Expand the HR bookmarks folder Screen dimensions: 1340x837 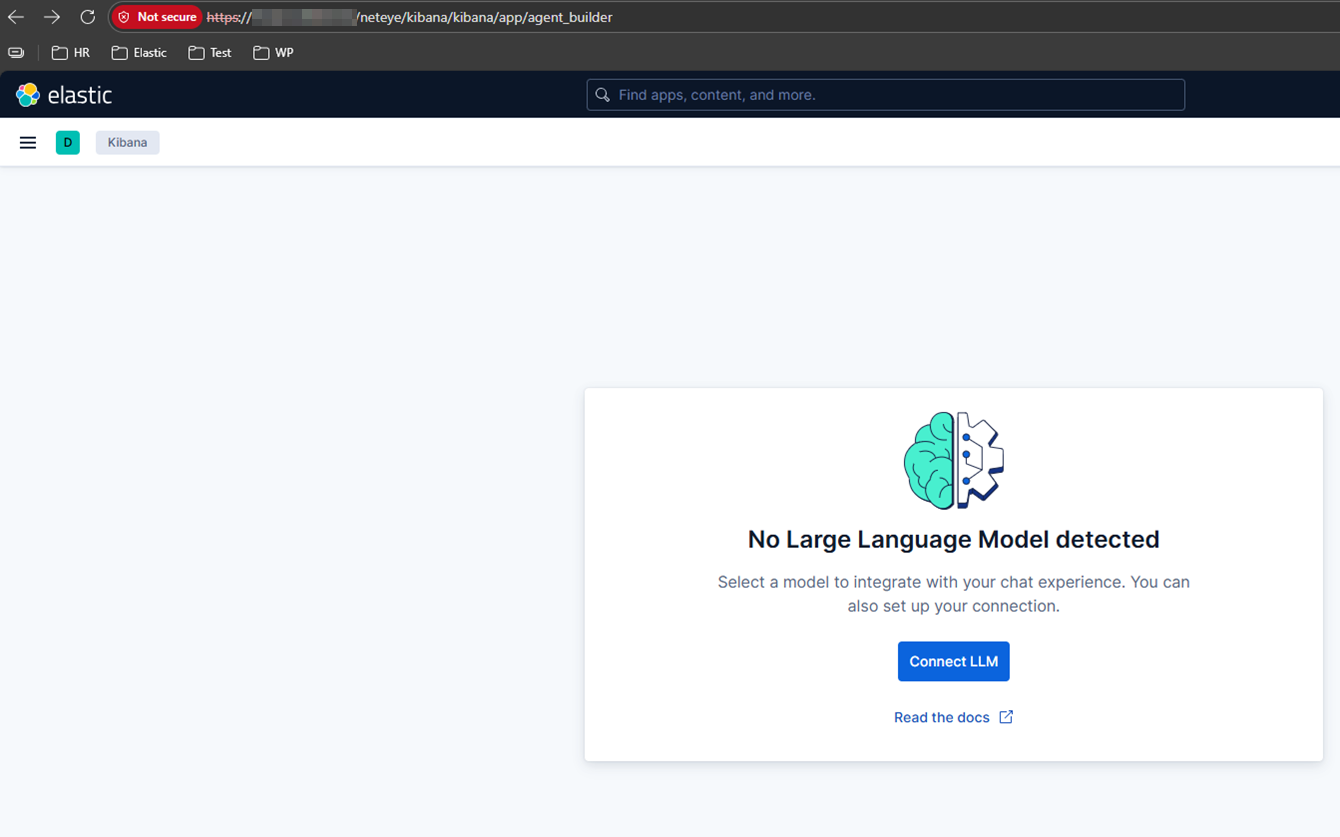[x=71, y=53]
